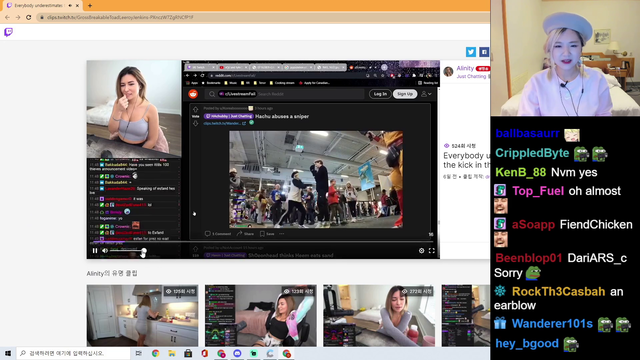Open the kitchen clip thumbnail with 125 views

(x=142, y=316)
